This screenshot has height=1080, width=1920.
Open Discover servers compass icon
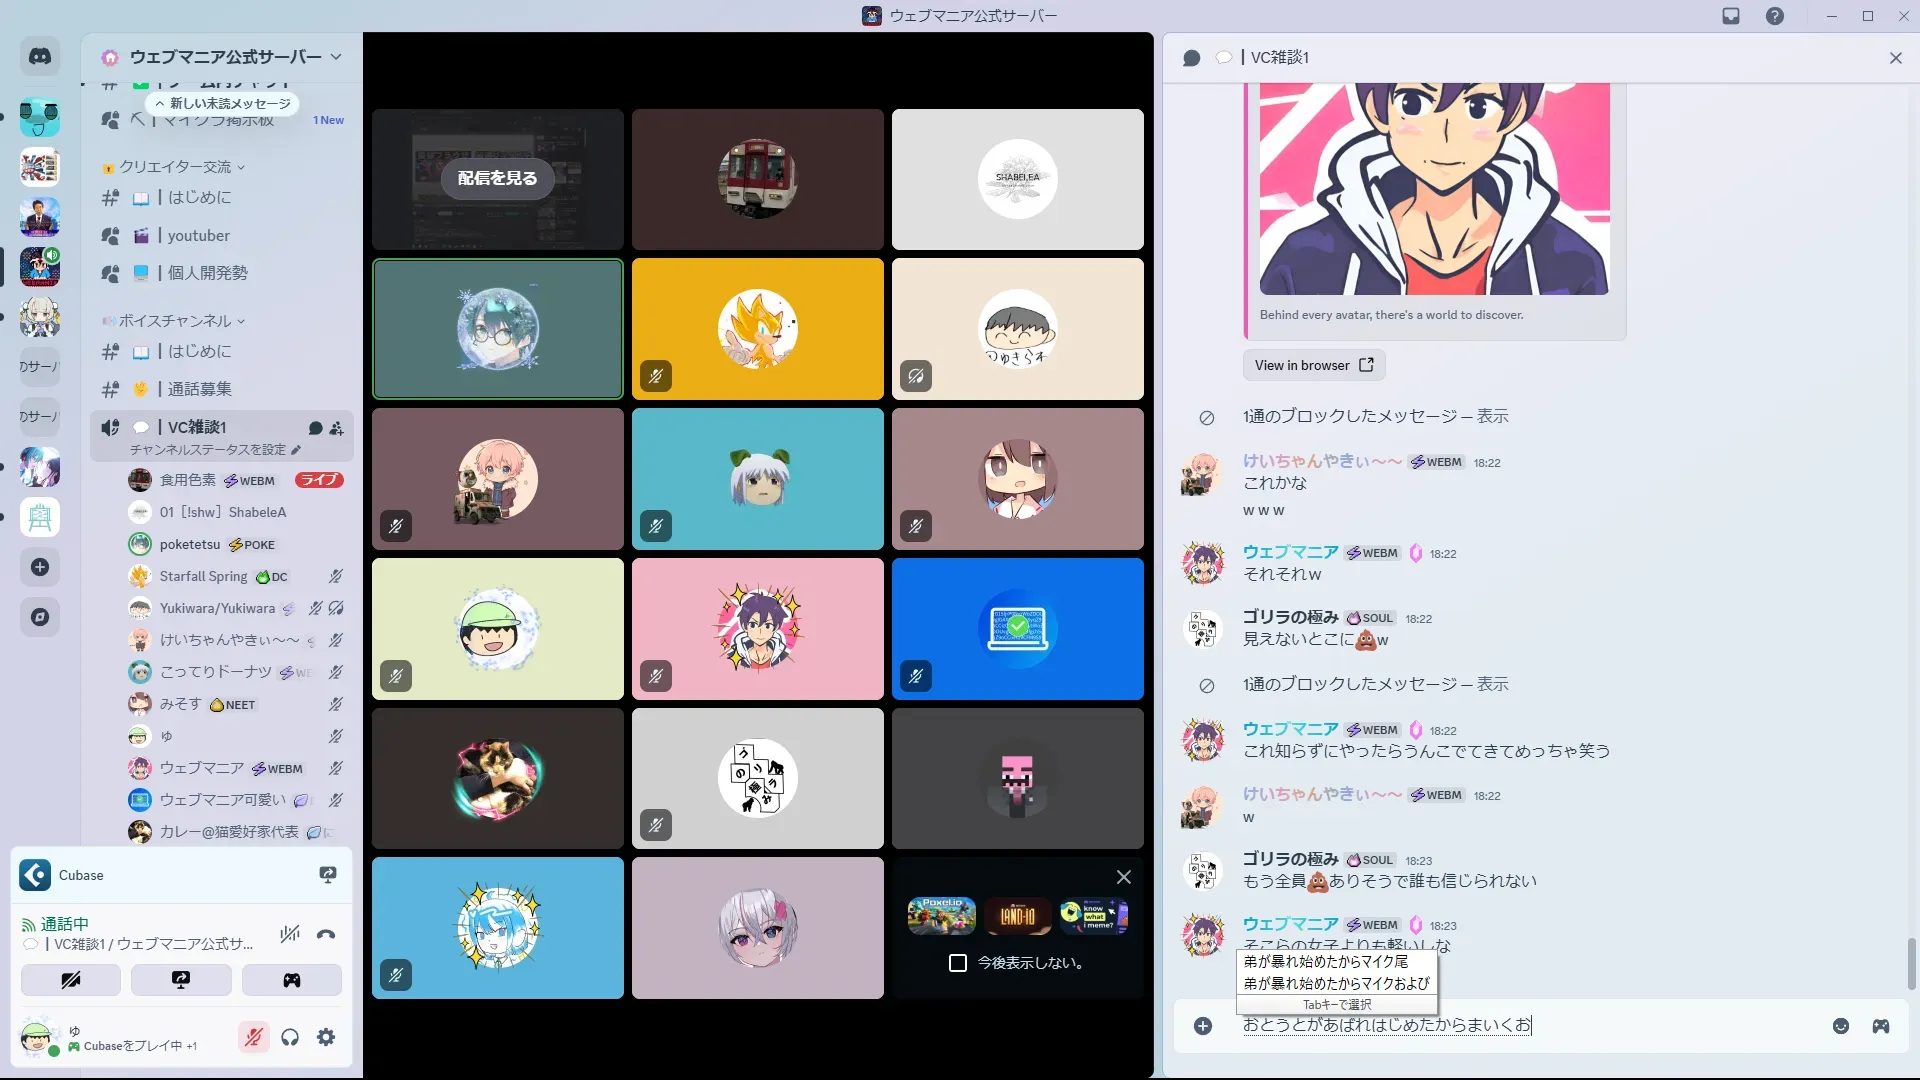coord(40,617)
